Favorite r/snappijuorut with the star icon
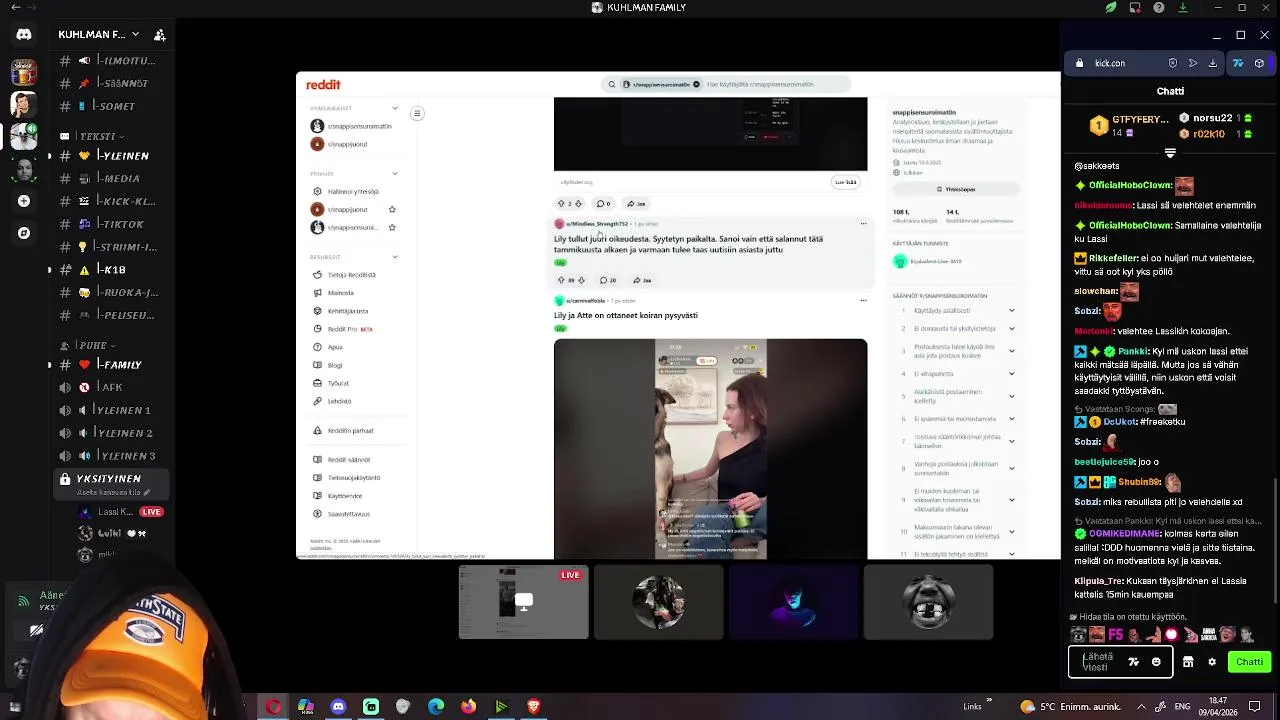The height and width of the screenshot is (720, 1280). point(392,210)
